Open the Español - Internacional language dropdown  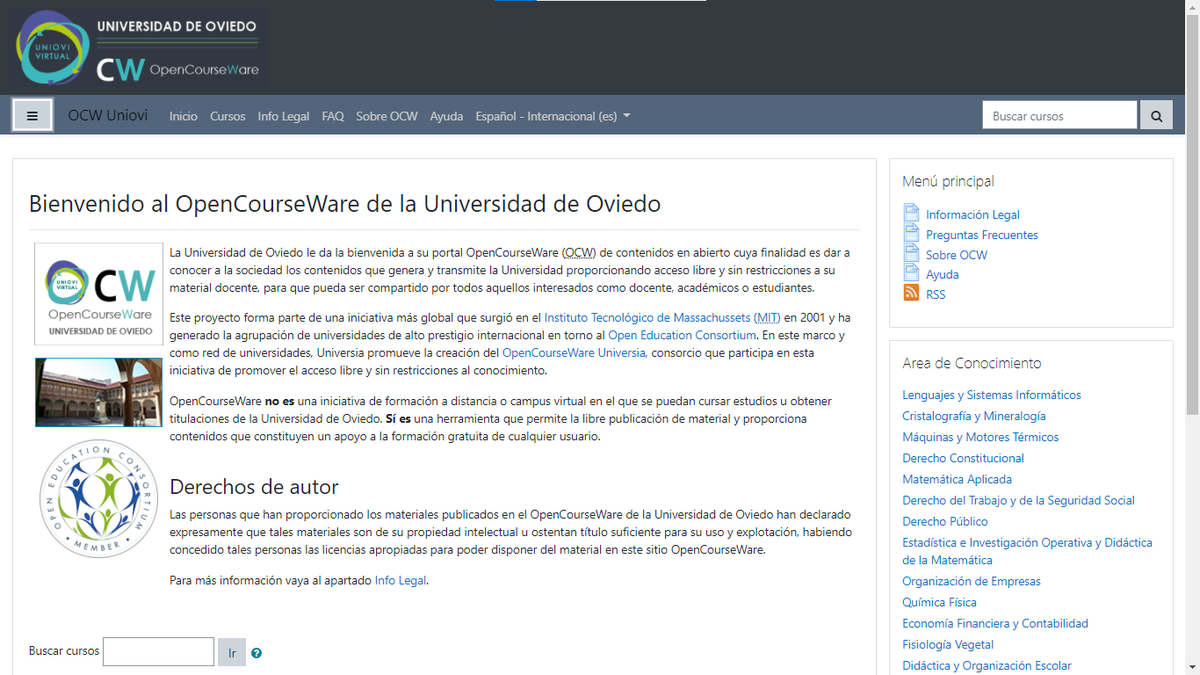[x=553, y=116]
